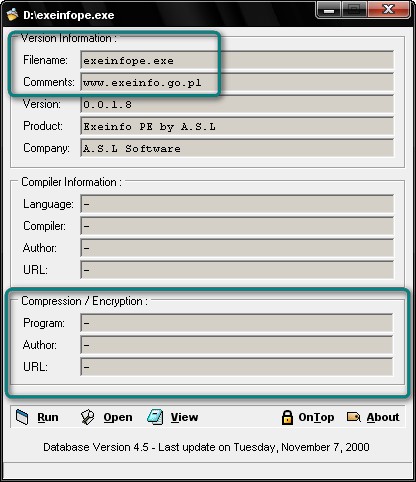Click the View notebook icon
The height and width of the screenshot is (482, 416).
click(155, 417)
